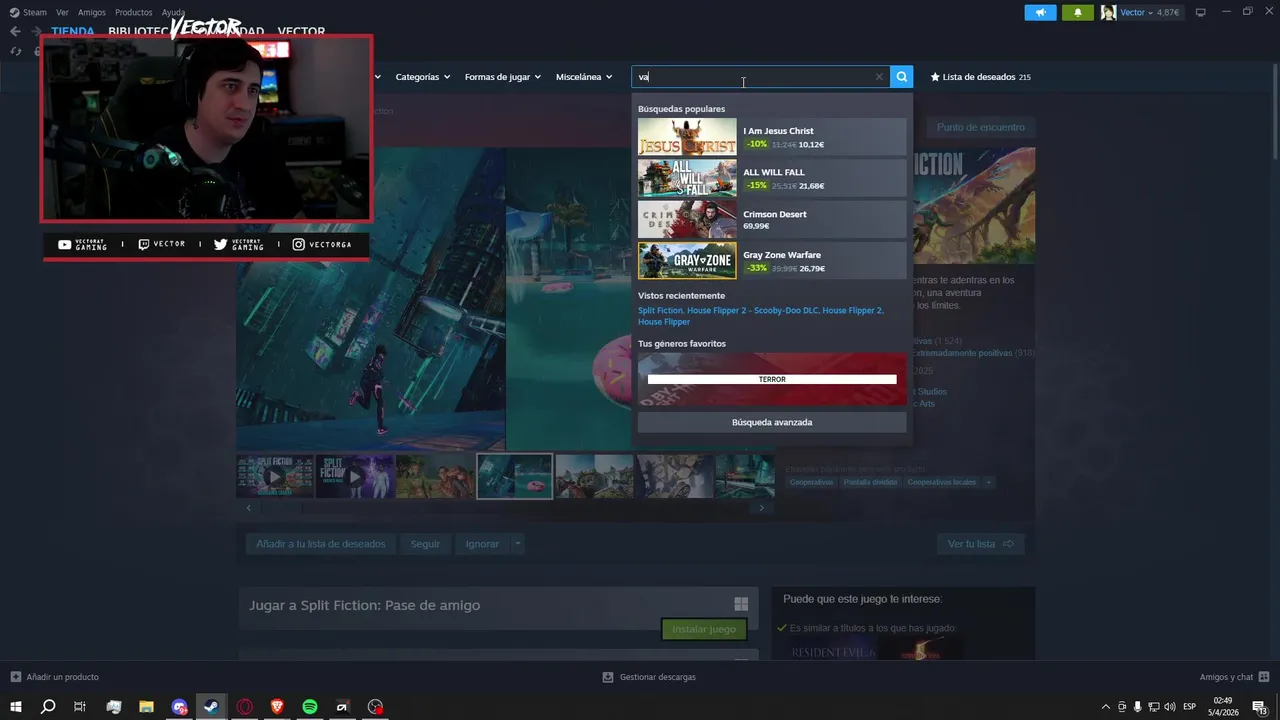The width and height of the screenshot is (1280, 720).
Task: Open Lista de deseados
Action: tap(980, 77)
